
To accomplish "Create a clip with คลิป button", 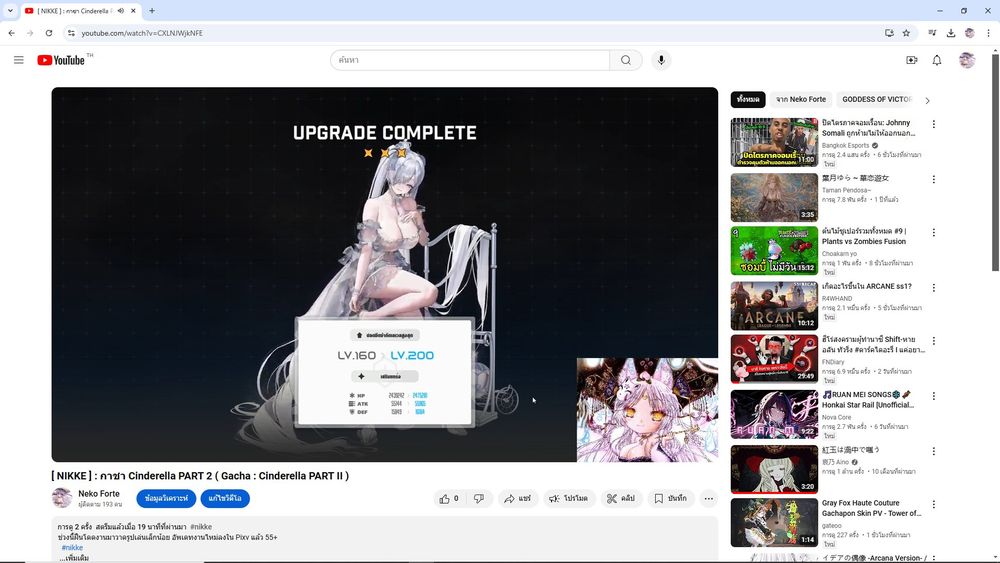I will coord(621,499).
